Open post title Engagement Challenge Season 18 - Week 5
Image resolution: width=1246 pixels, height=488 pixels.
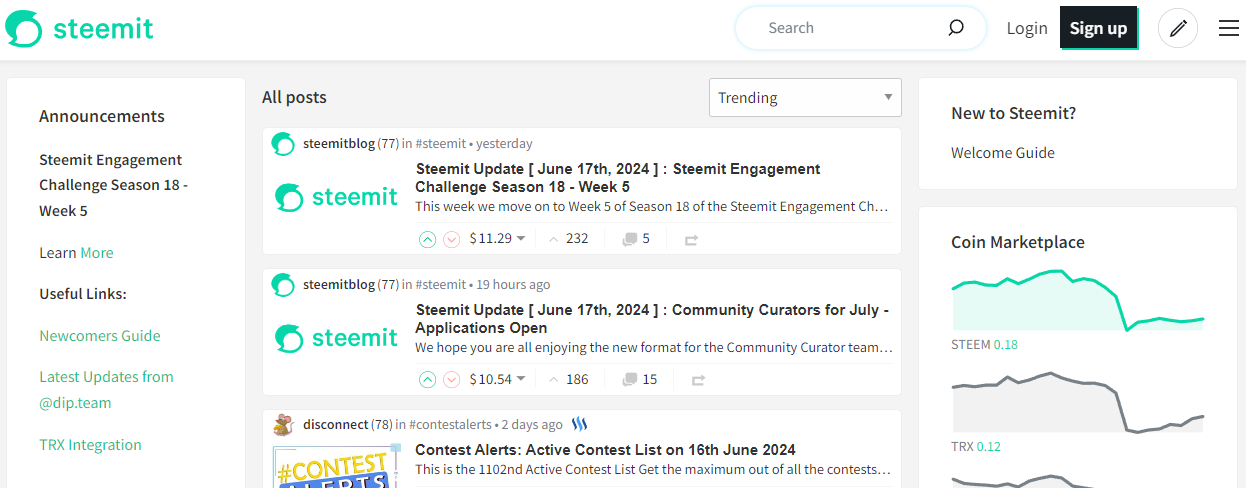pos(618,178)
